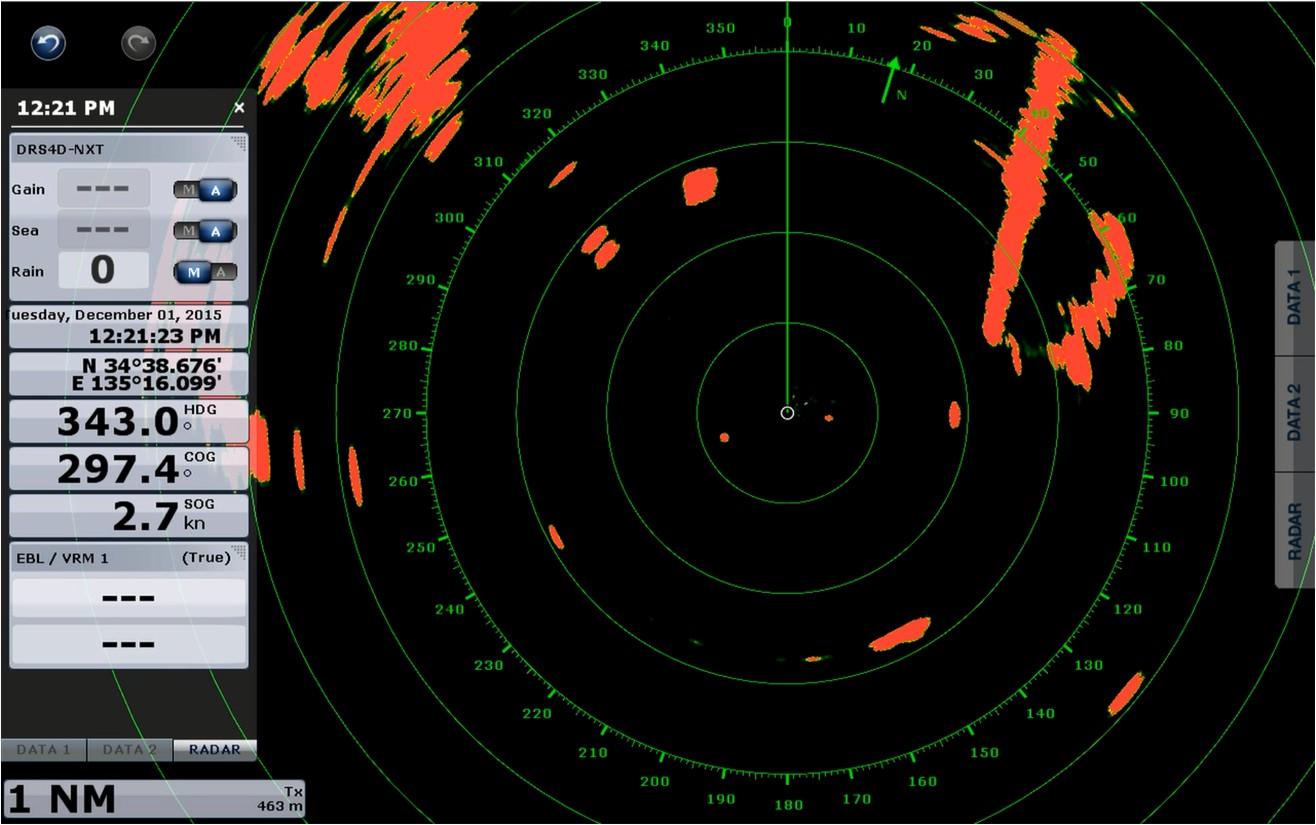Viewport: 1316px width, 825px height.
Task: Click the DRS4D-NXT panel header
Action: [129, 149]
